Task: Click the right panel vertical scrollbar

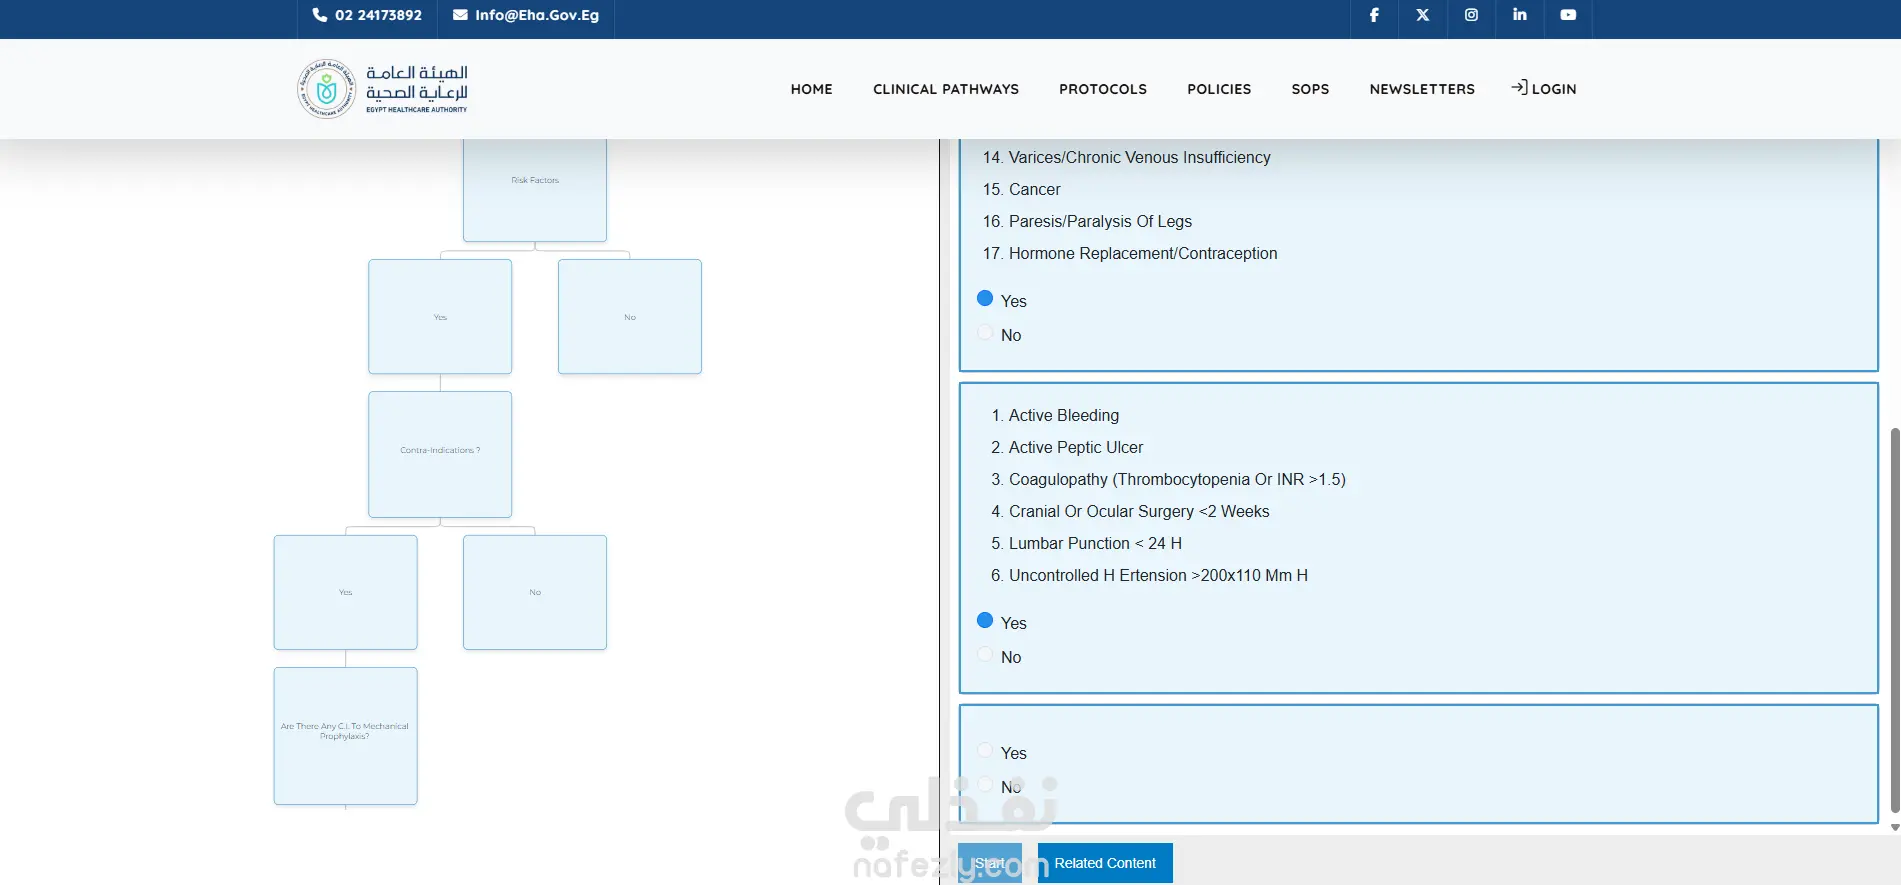Action: tap(1894, 620)
